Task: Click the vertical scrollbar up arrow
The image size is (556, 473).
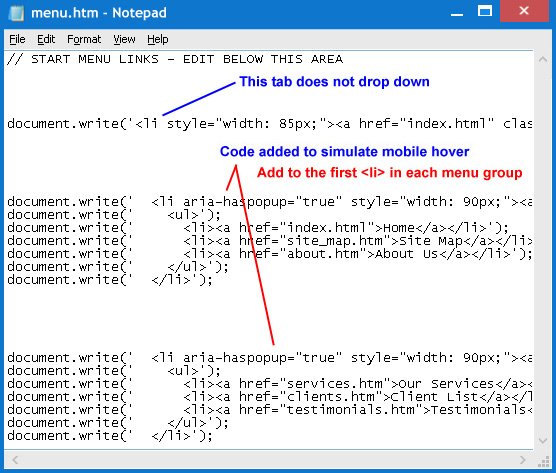Action: coord(543,59)
